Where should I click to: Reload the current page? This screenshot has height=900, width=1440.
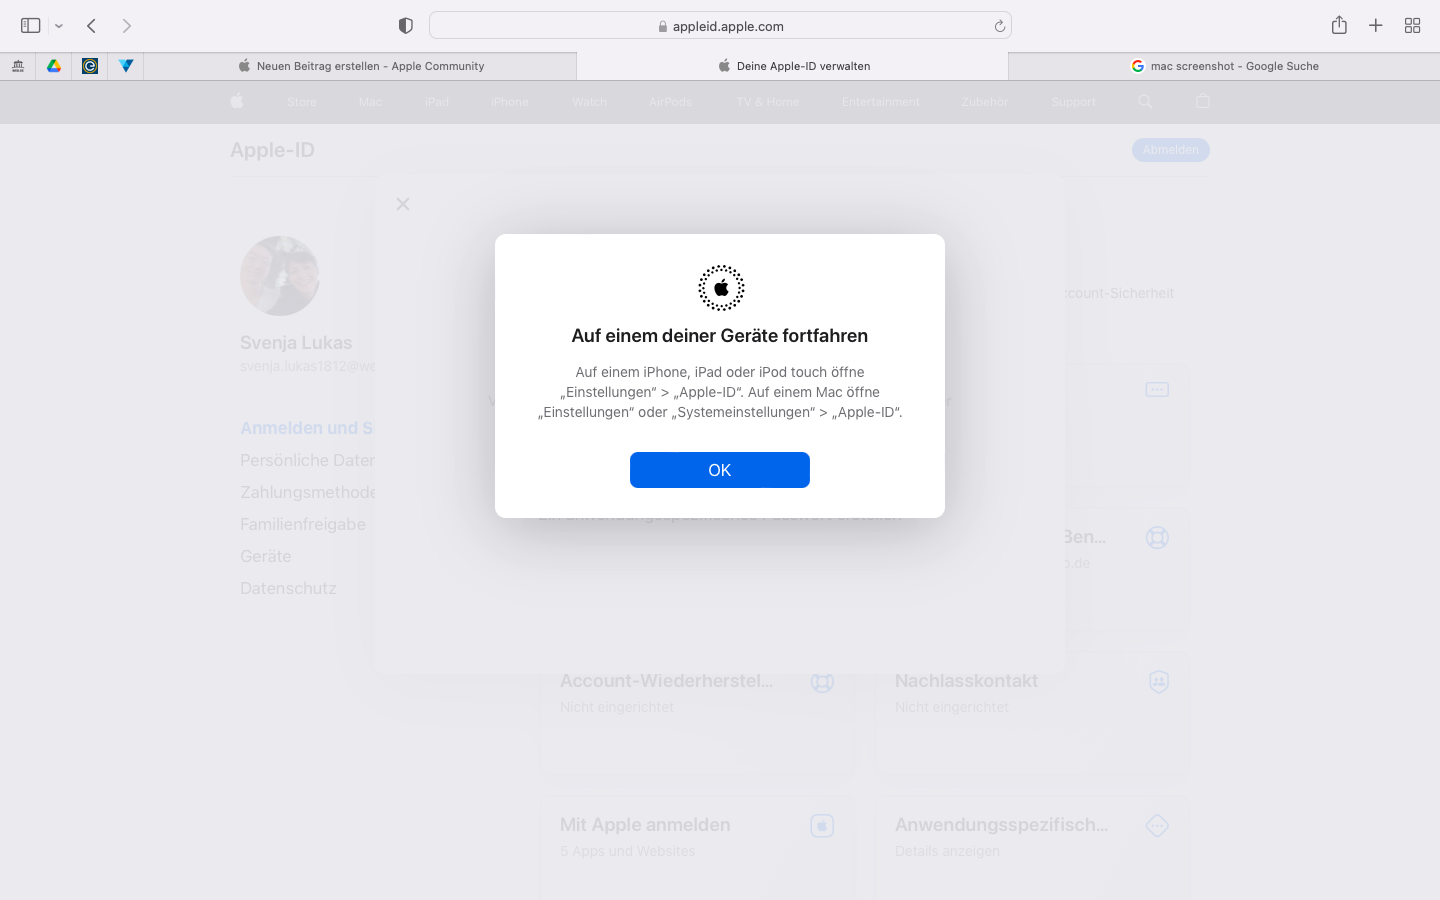pyautogui.click(x=999, y=26)
